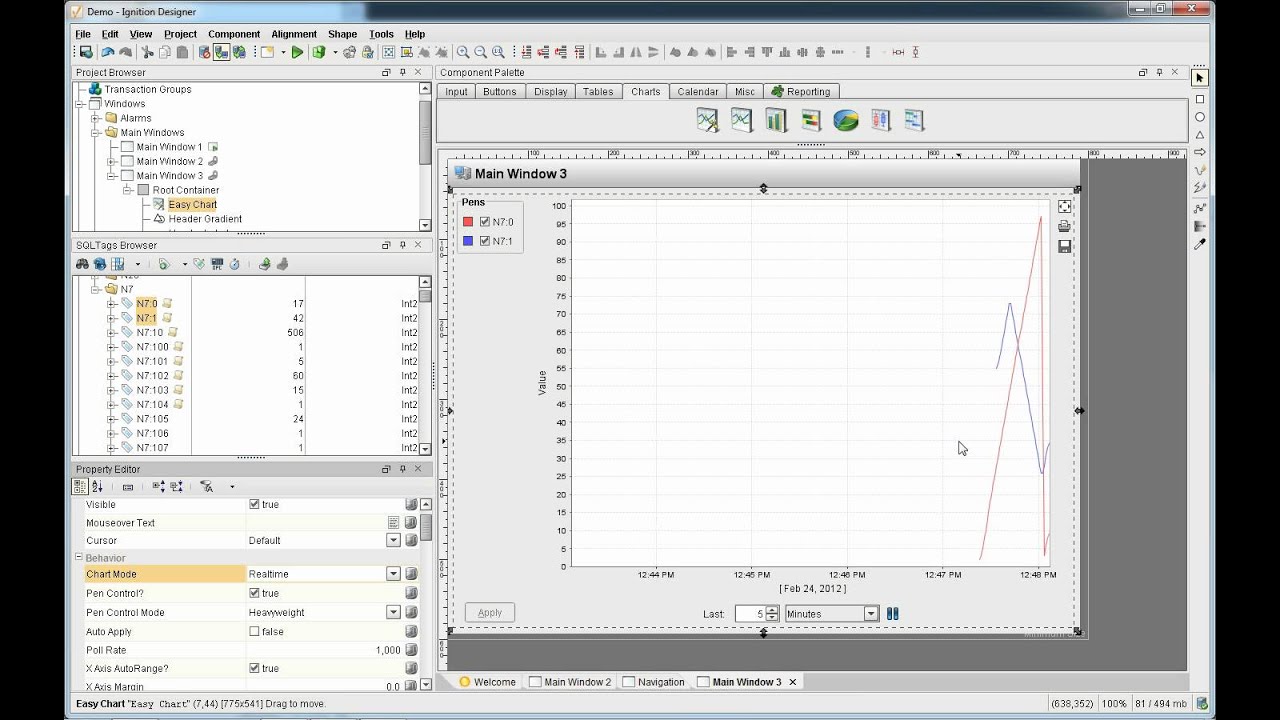The height and width of the screenshot is (720, 1280).
Task: Choose the Selection arrow tool
Action: click(x=1200, y=78)
